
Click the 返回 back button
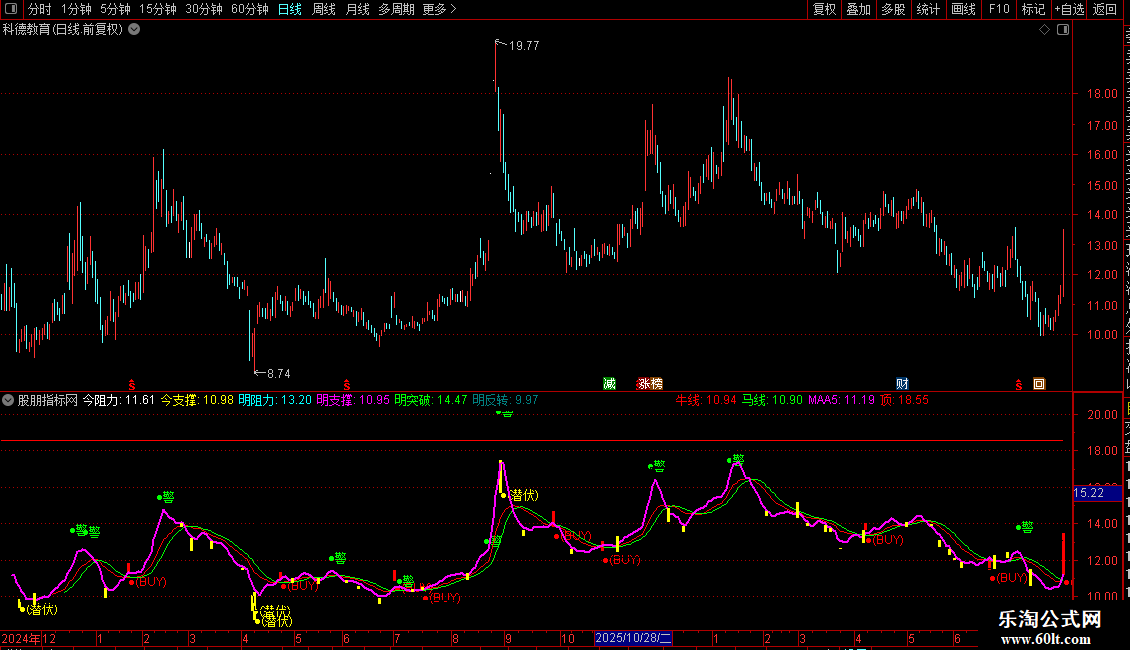pos(1105,9)
